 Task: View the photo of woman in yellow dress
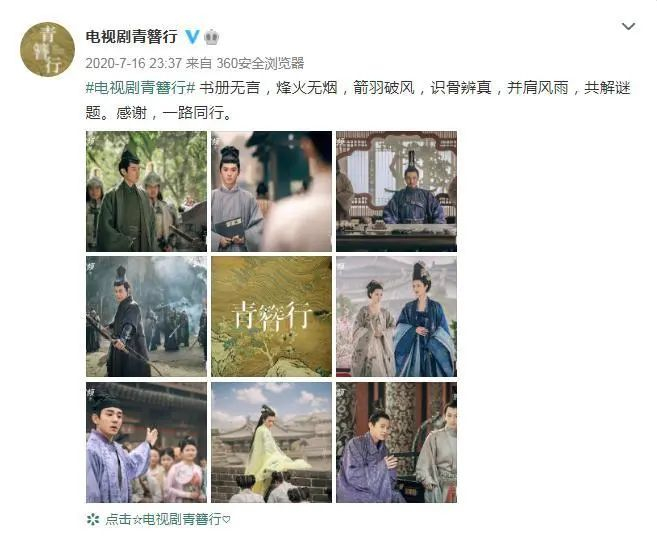pos(272,442)
